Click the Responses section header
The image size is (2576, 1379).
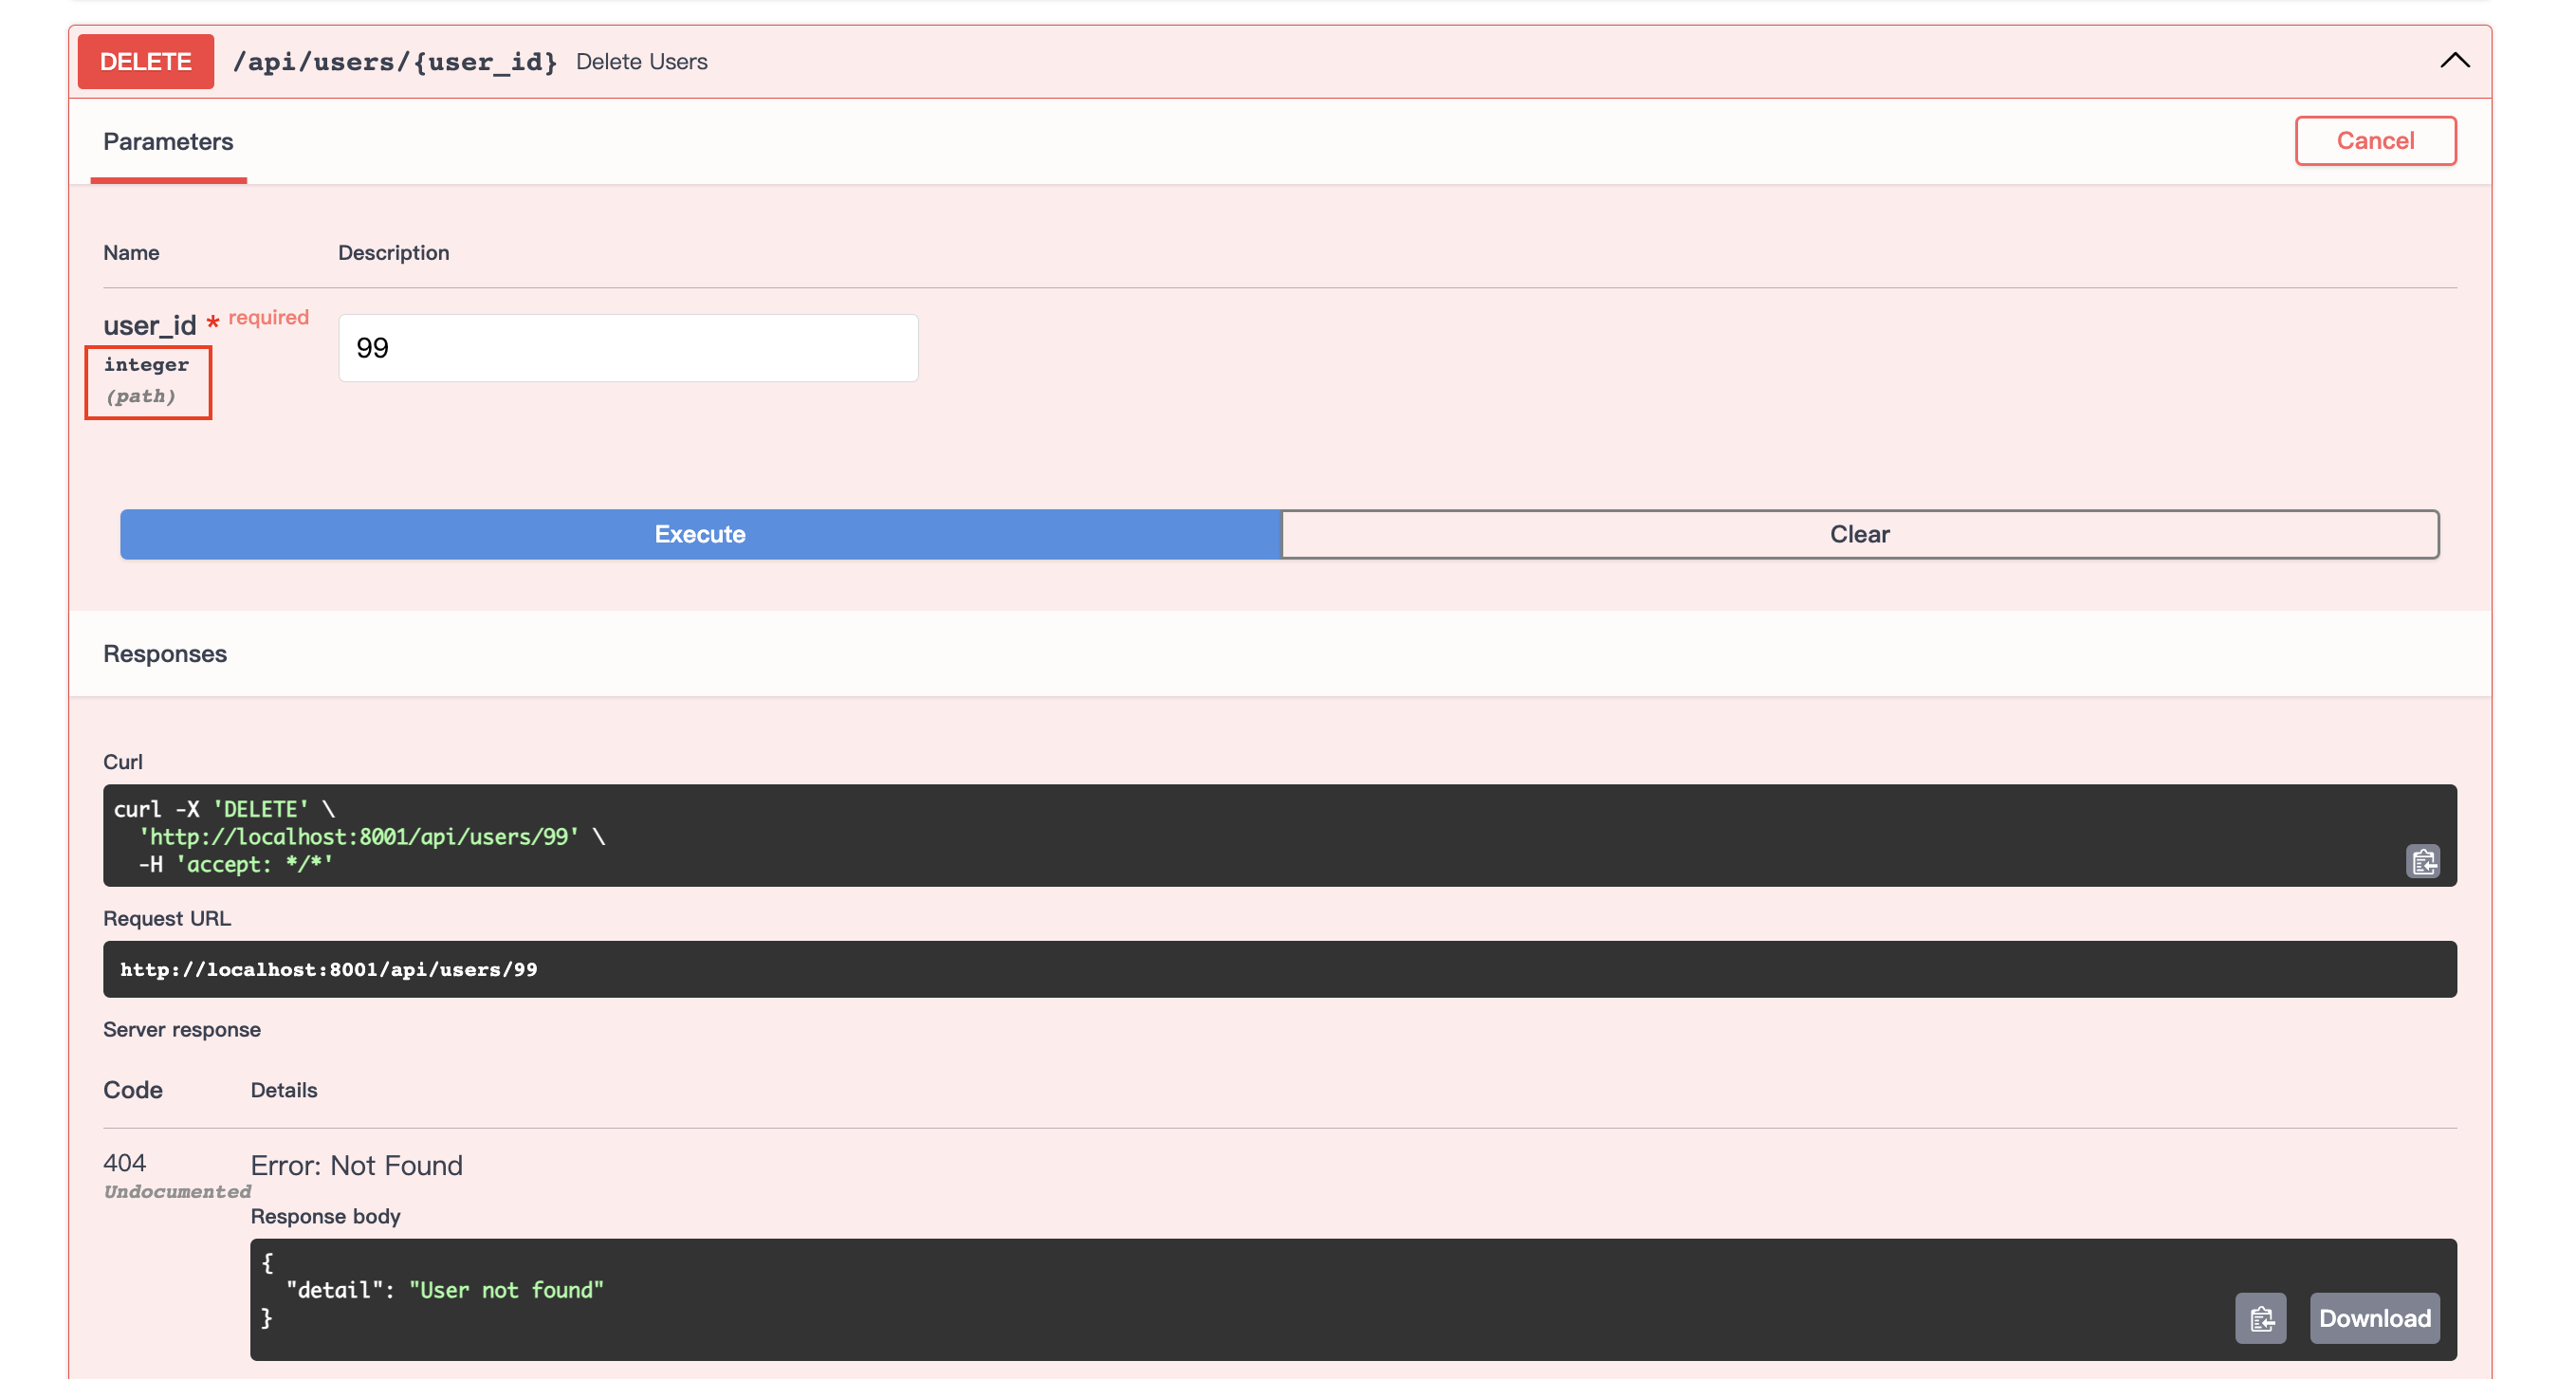click(165, 653)
